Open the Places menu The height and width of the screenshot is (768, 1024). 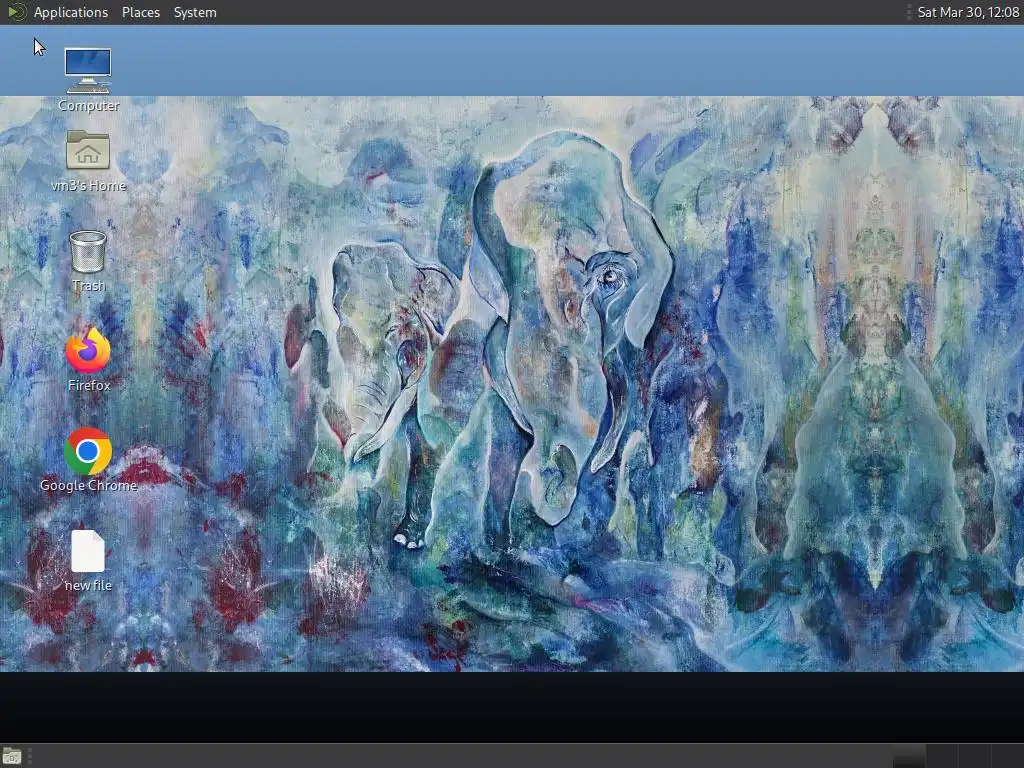tap(140, 12)
